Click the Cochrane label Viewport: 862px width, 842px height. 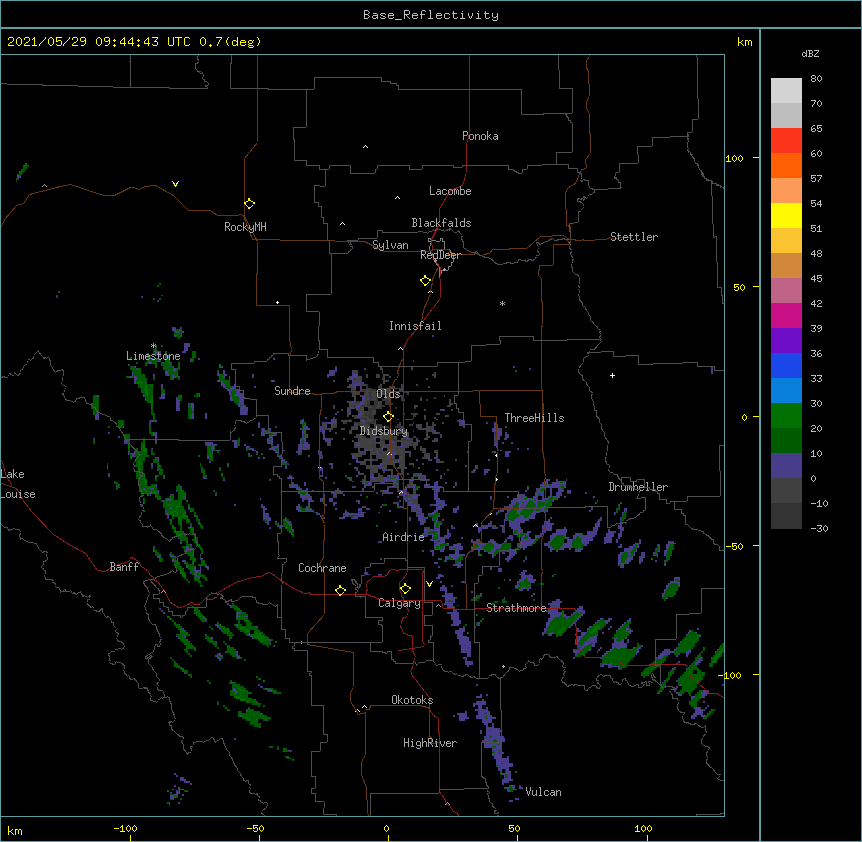(x=322, y=568)
